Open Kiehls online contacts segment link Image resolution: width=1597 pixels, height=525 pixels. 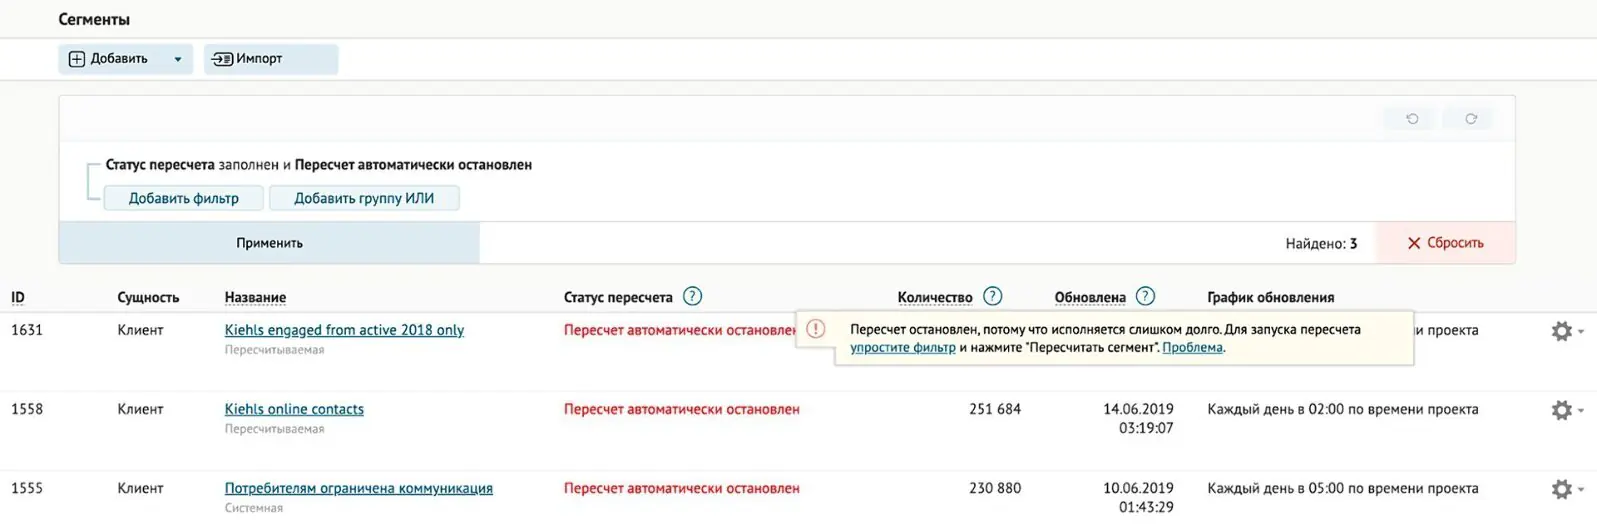294,409
